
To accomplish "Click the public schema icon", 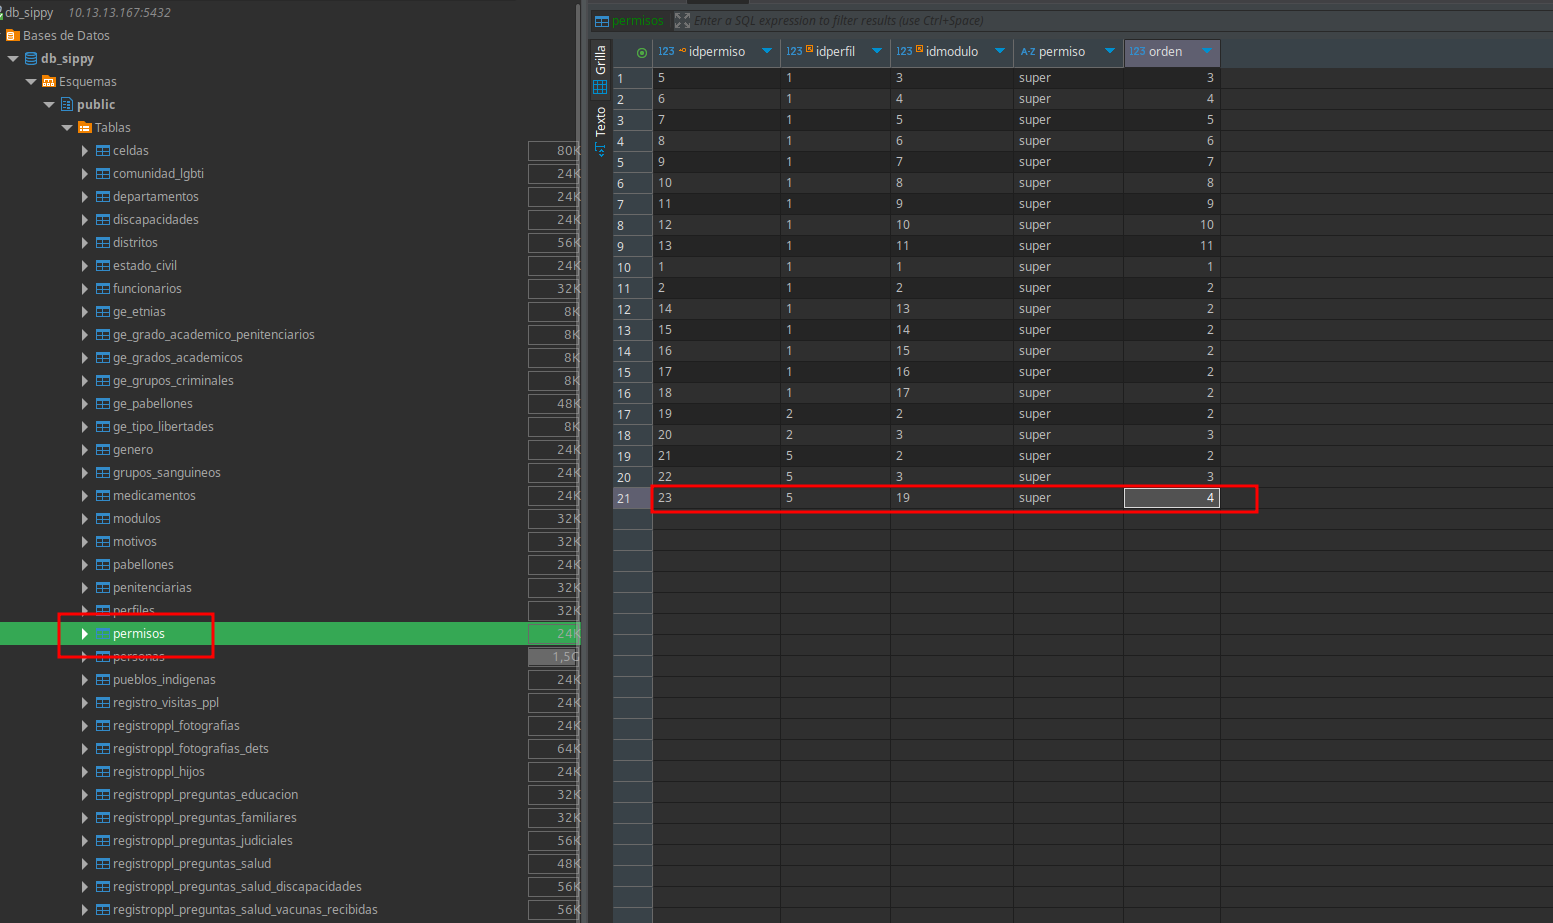I will click(x=67, y=105).
